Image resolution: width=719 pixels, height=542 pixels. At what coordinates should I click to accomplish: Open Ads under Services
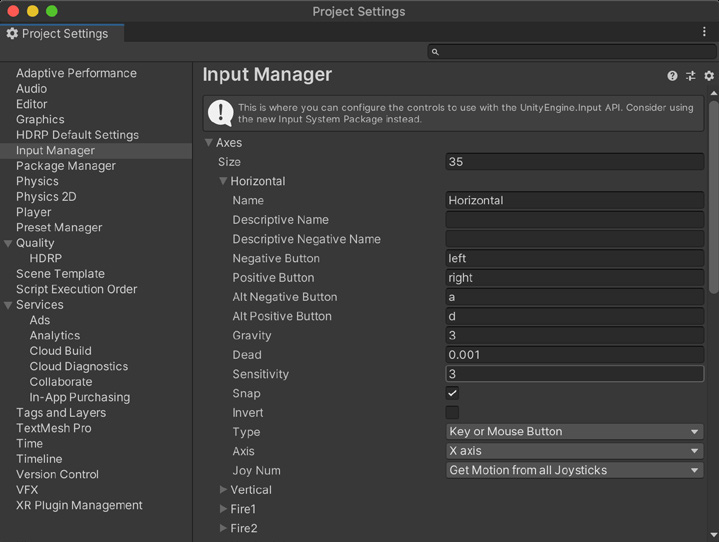40,320
